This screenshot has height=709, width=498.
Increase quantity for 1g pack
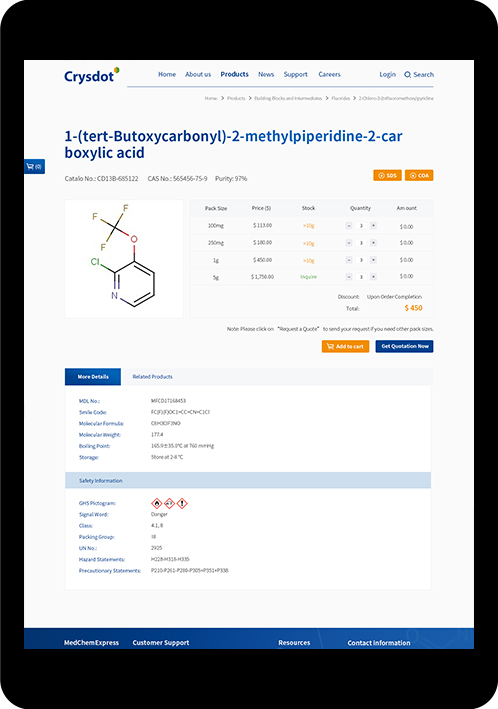click(x=373, y=260)
